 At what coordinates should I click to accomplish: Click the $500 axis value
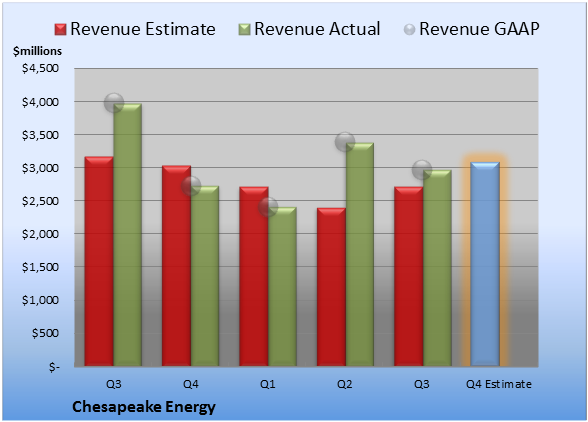(45, 333)
